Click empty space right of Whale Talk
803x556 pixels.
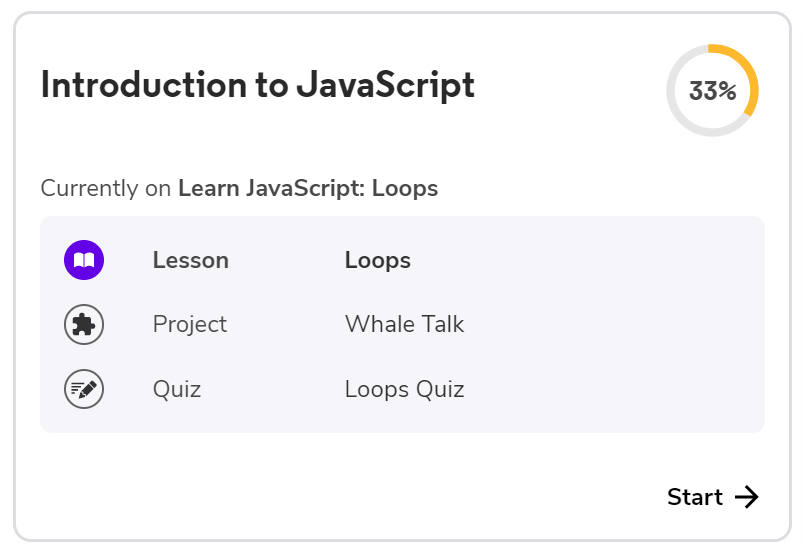click(x=610, y=325)
